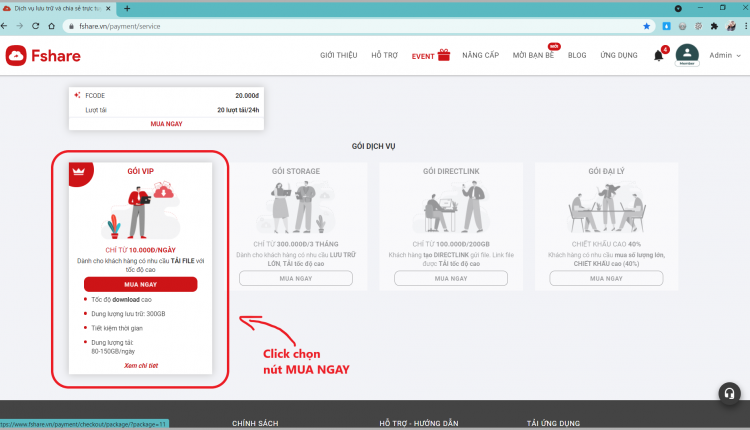Click the GÓI DIRECTLINK title
This screenshot has width=750, height=430.
pyautogui.click(x=451, y=171)
